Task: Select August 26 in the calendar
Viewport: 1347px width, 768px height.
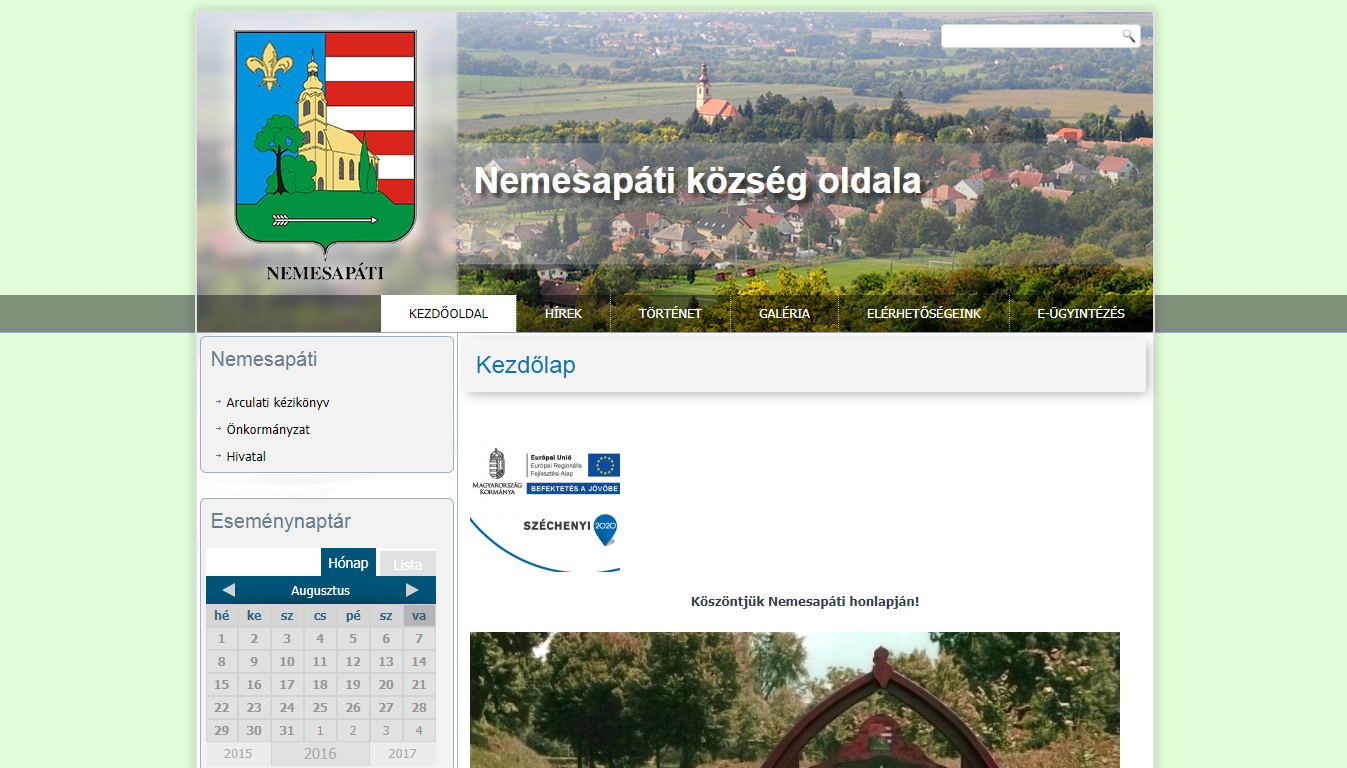Action: [353, 708]
